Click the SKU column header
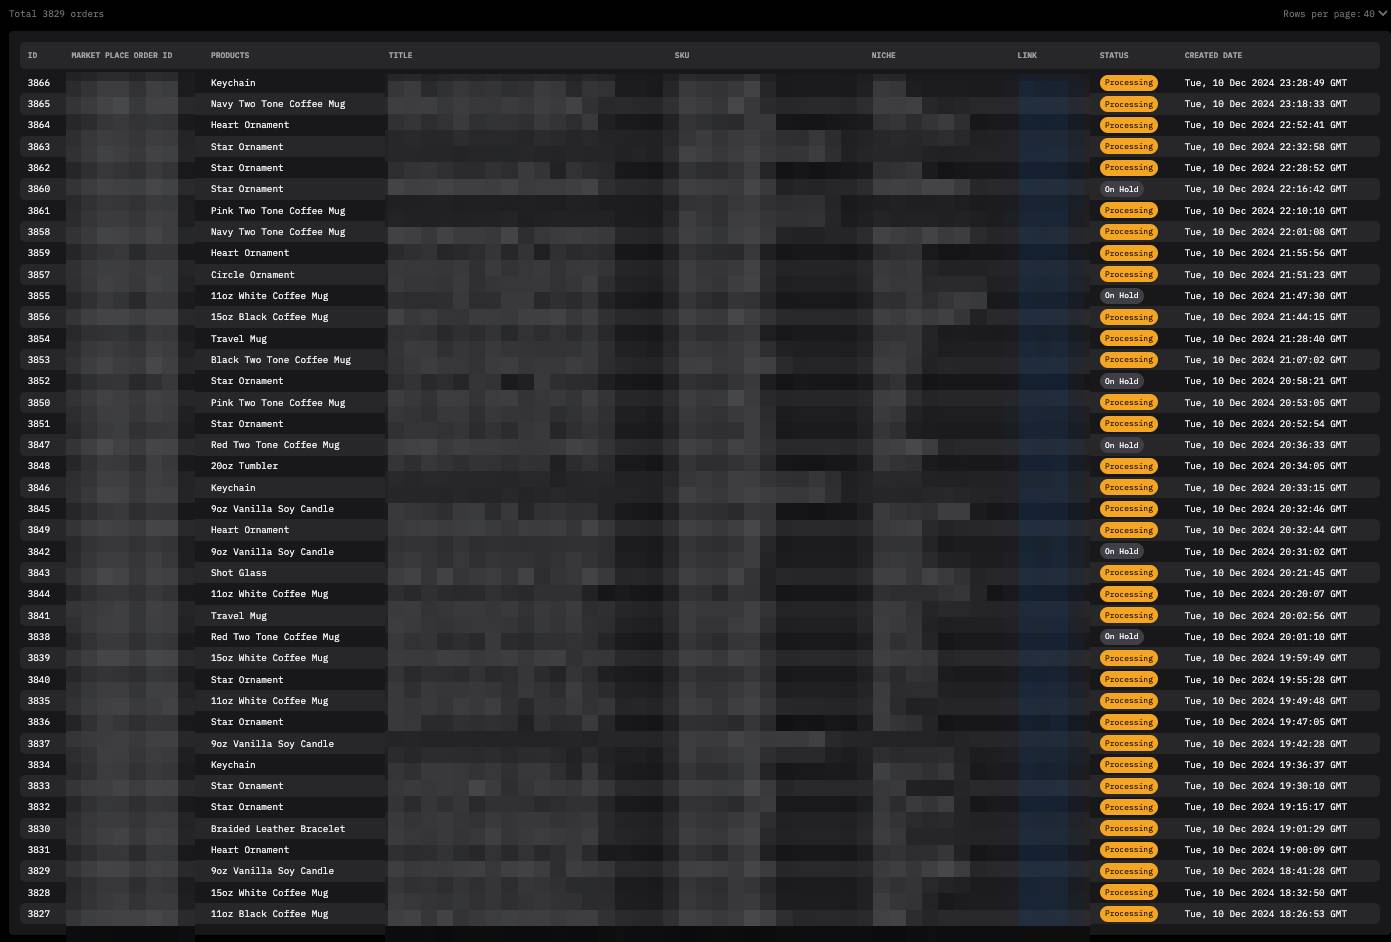 click(682, 55)
